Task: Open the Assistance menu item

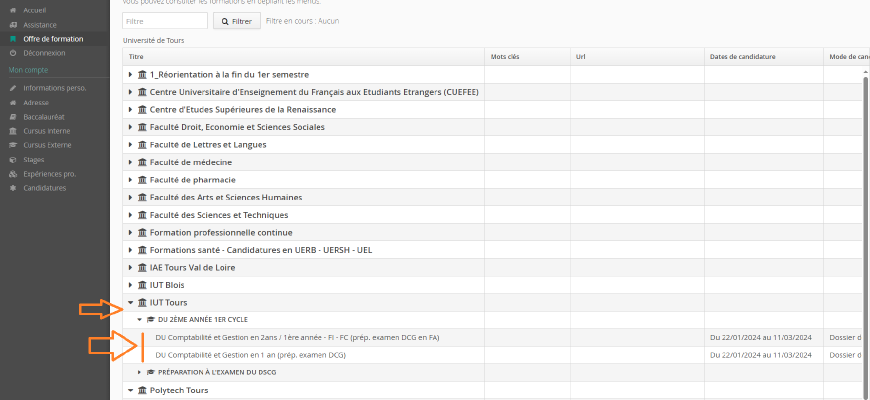Action: click(x=40, y=25)
